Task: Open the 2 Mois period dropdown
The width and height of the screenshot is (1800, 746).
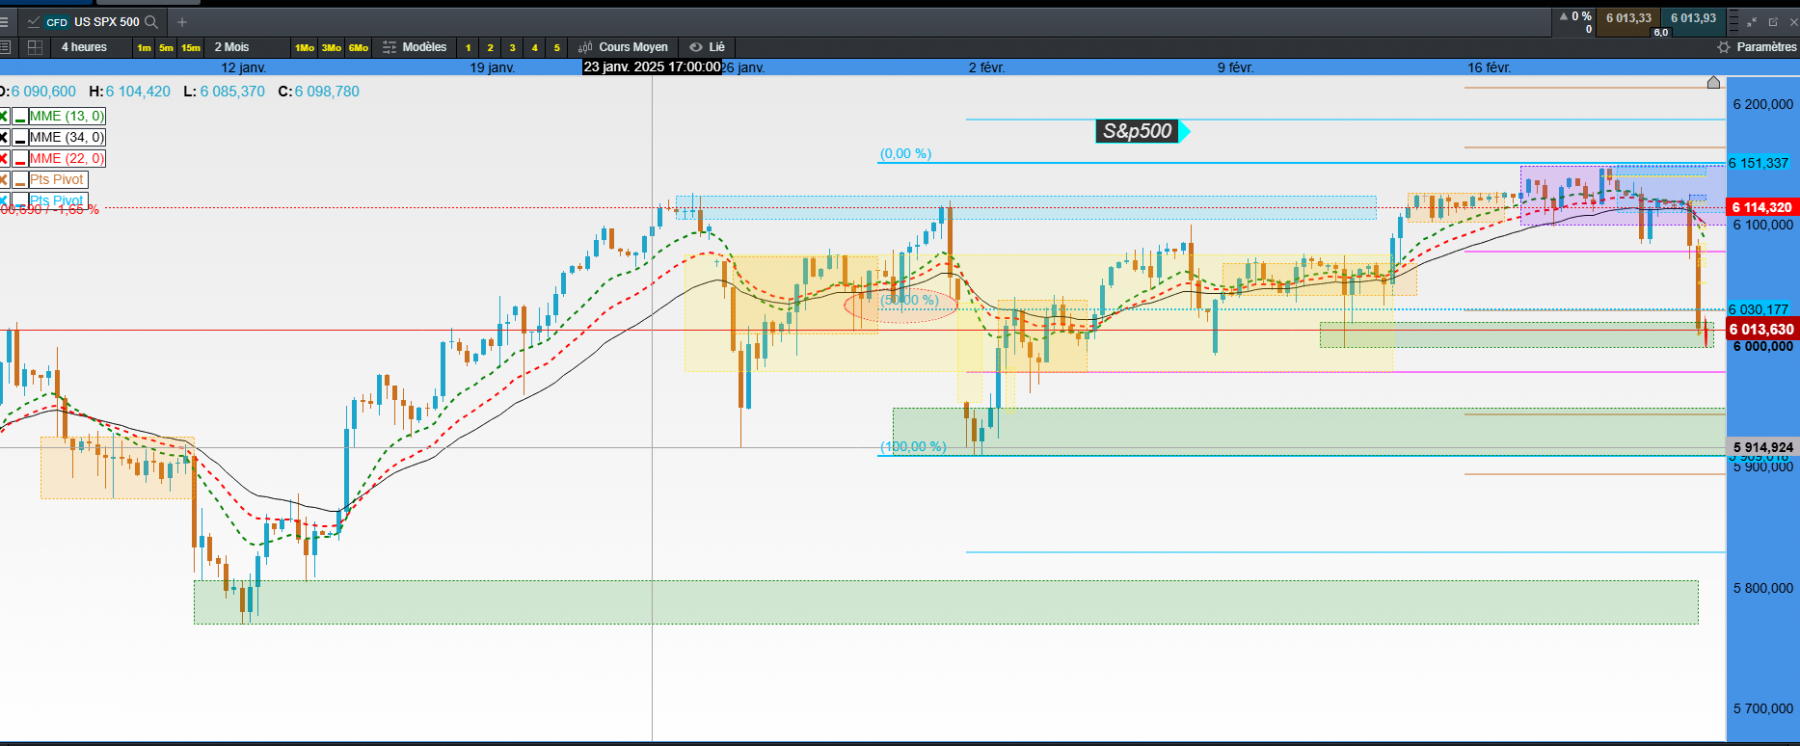Action: coord(232,47)
